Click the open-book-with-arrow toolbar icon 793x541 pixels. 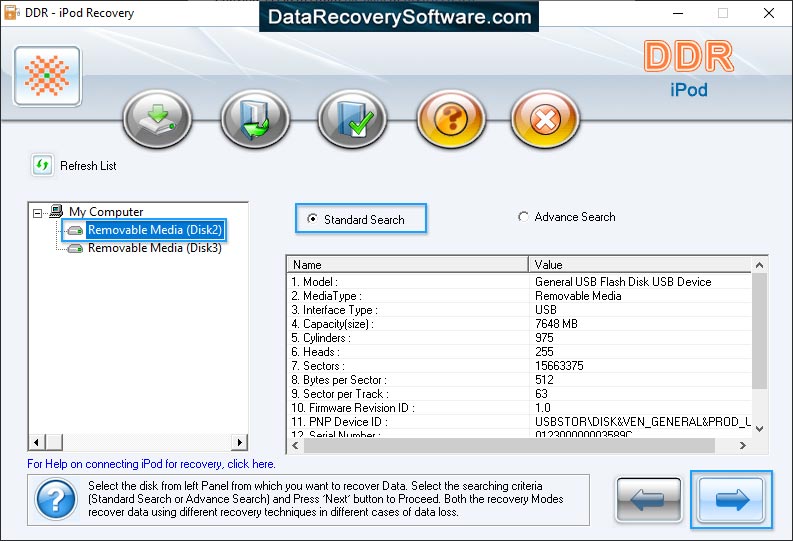click(255, 119)
